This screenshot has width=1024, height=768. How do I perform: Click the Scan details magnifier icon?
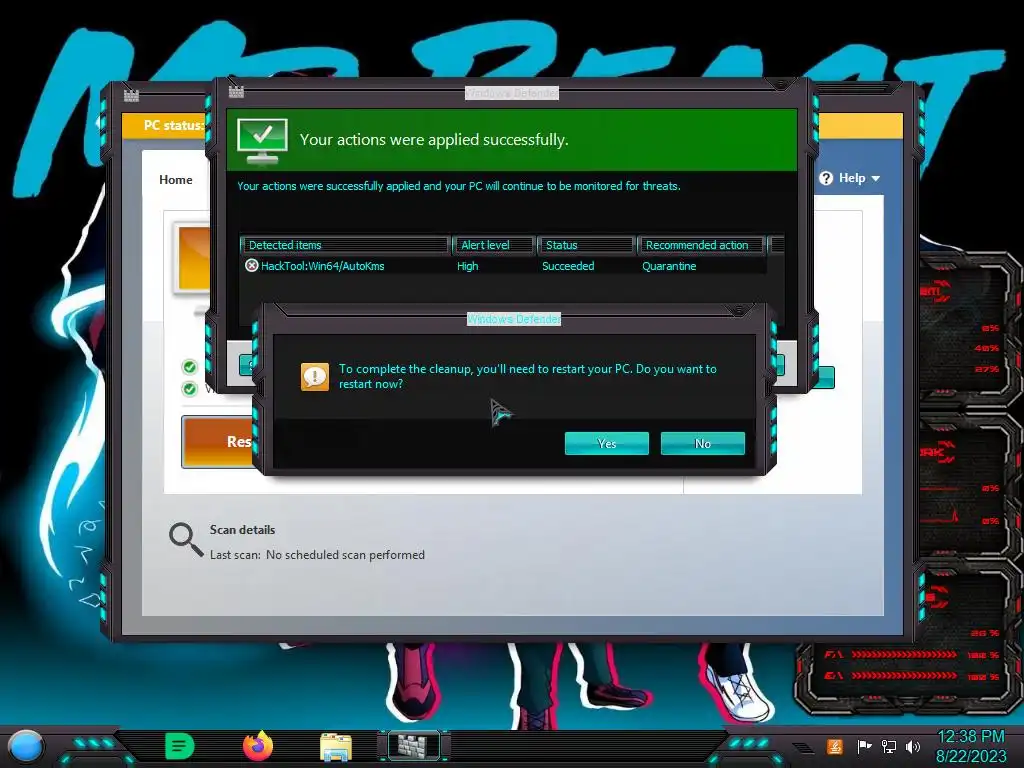pyautogui.click(x=186, y=540)
